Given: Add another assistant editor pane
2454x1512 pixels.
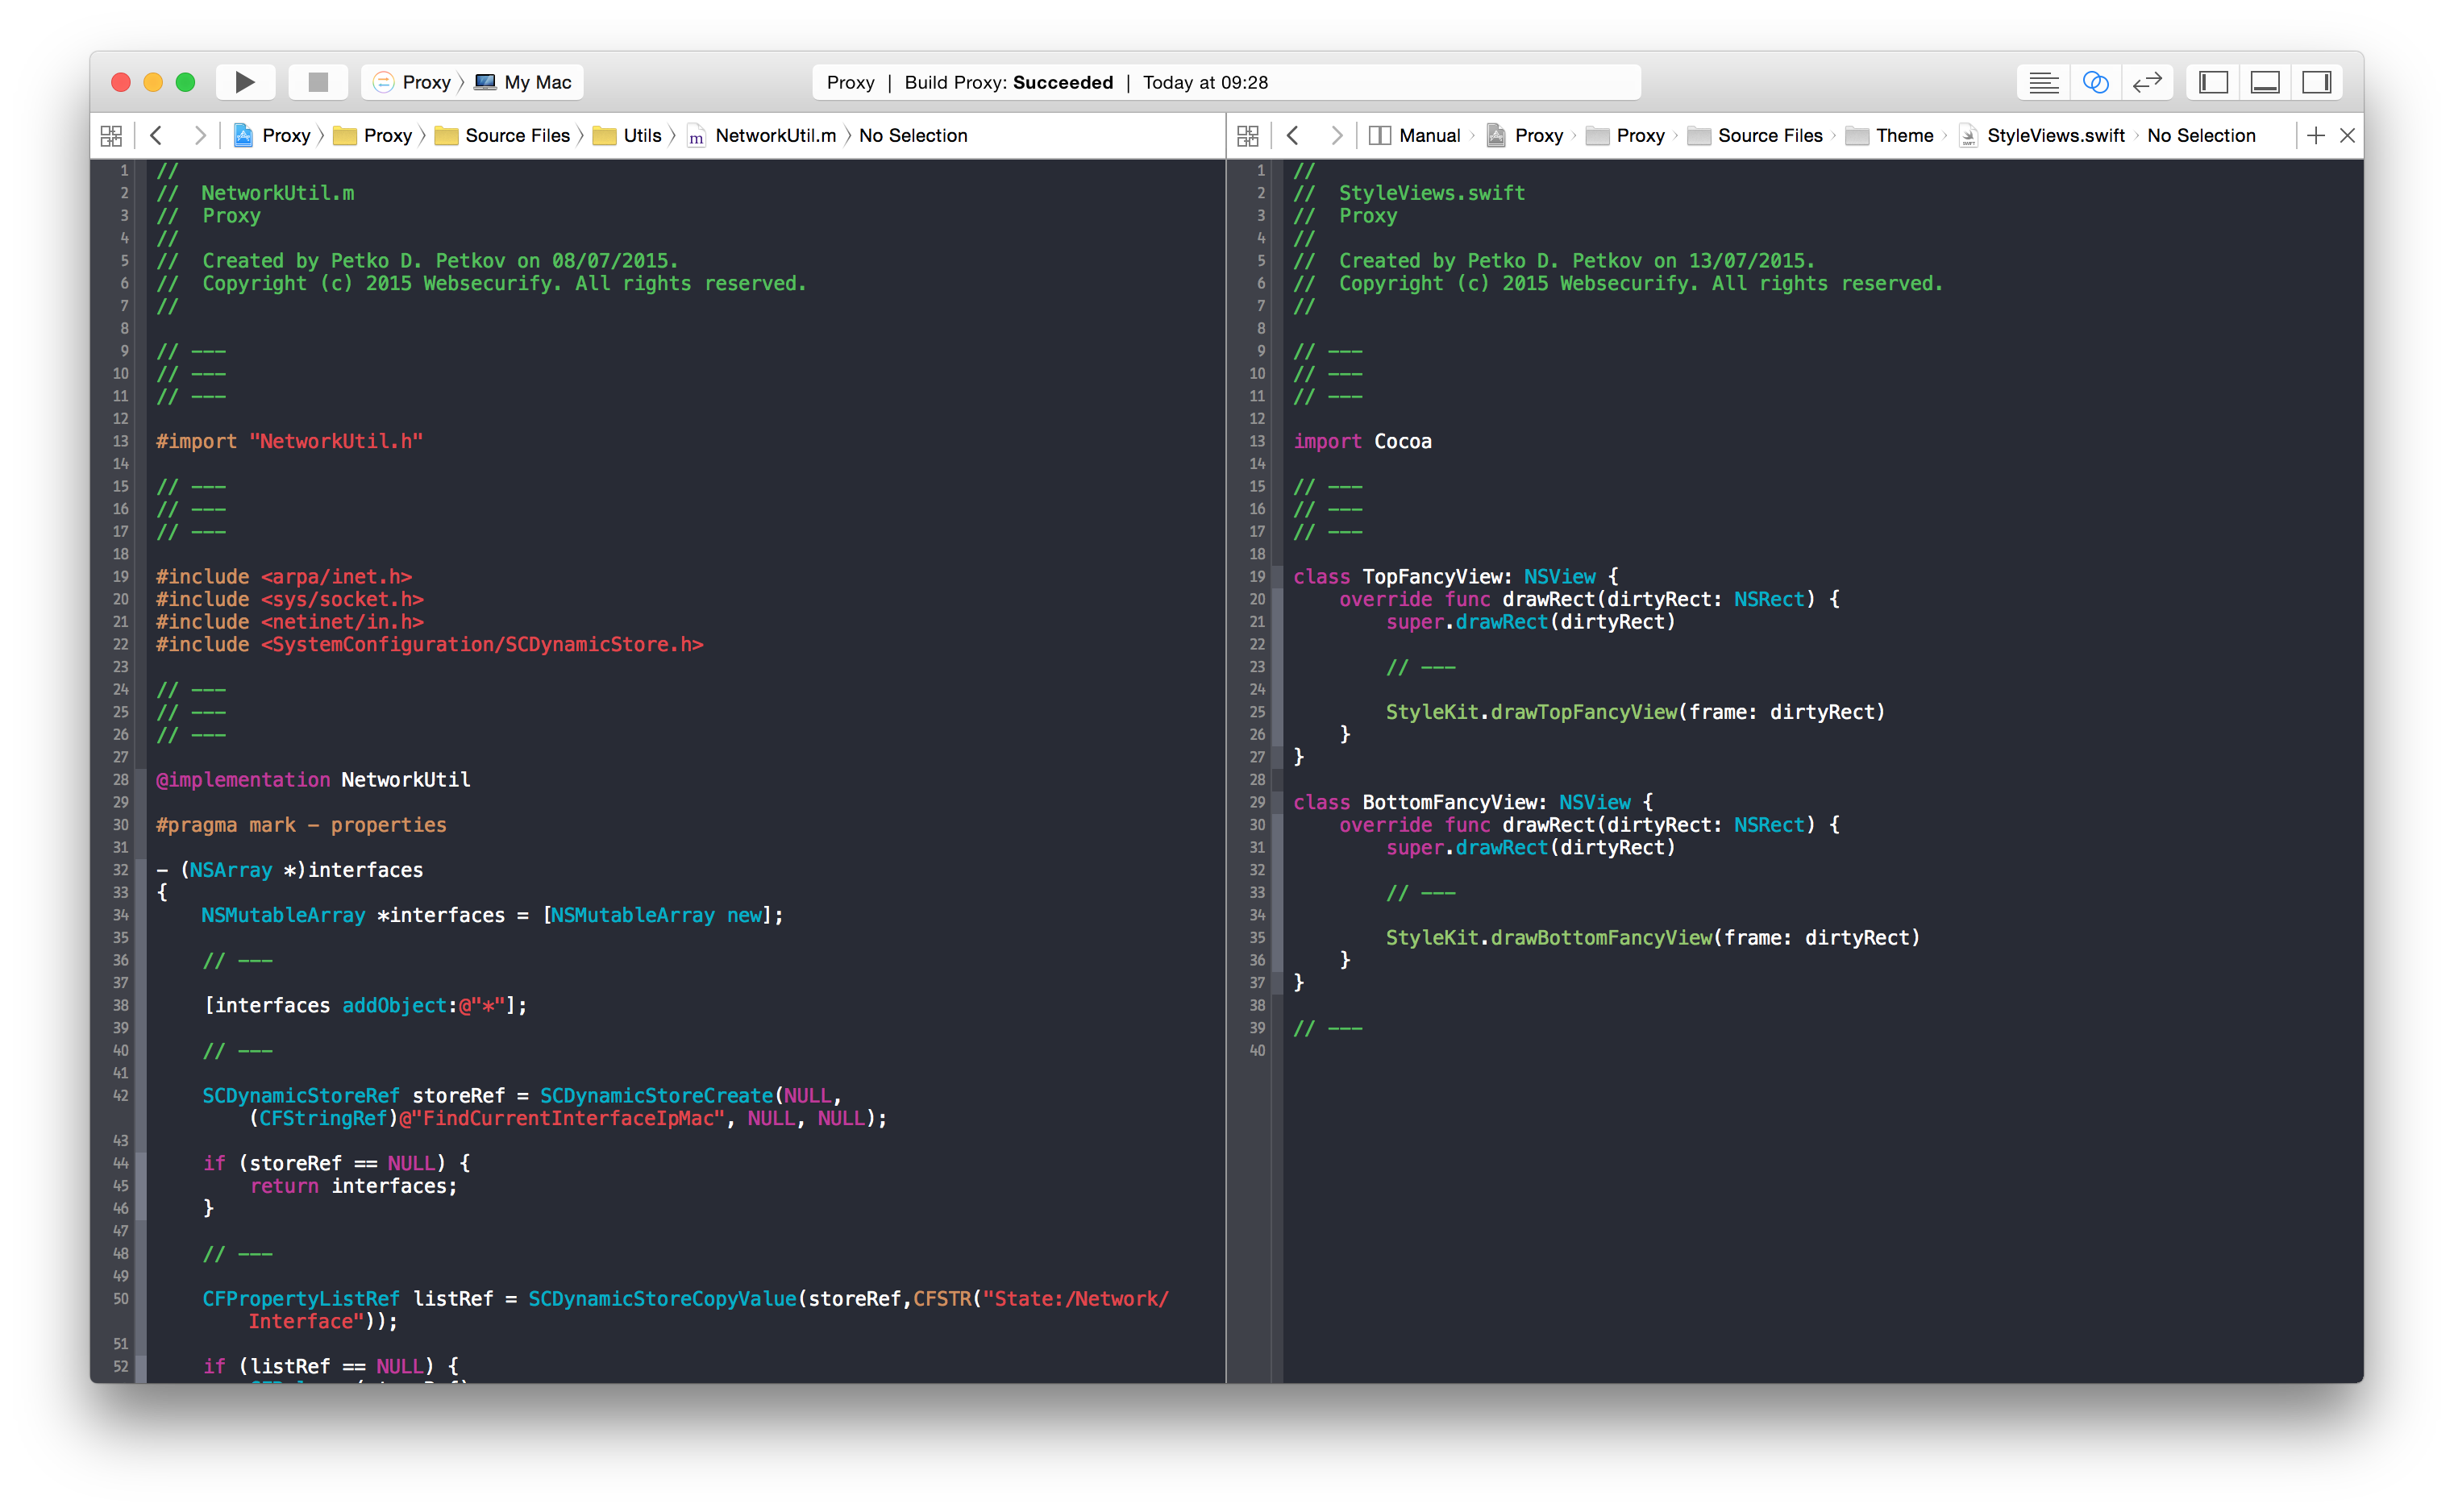Looking at the screenshot, I should tap(2316, 135).
